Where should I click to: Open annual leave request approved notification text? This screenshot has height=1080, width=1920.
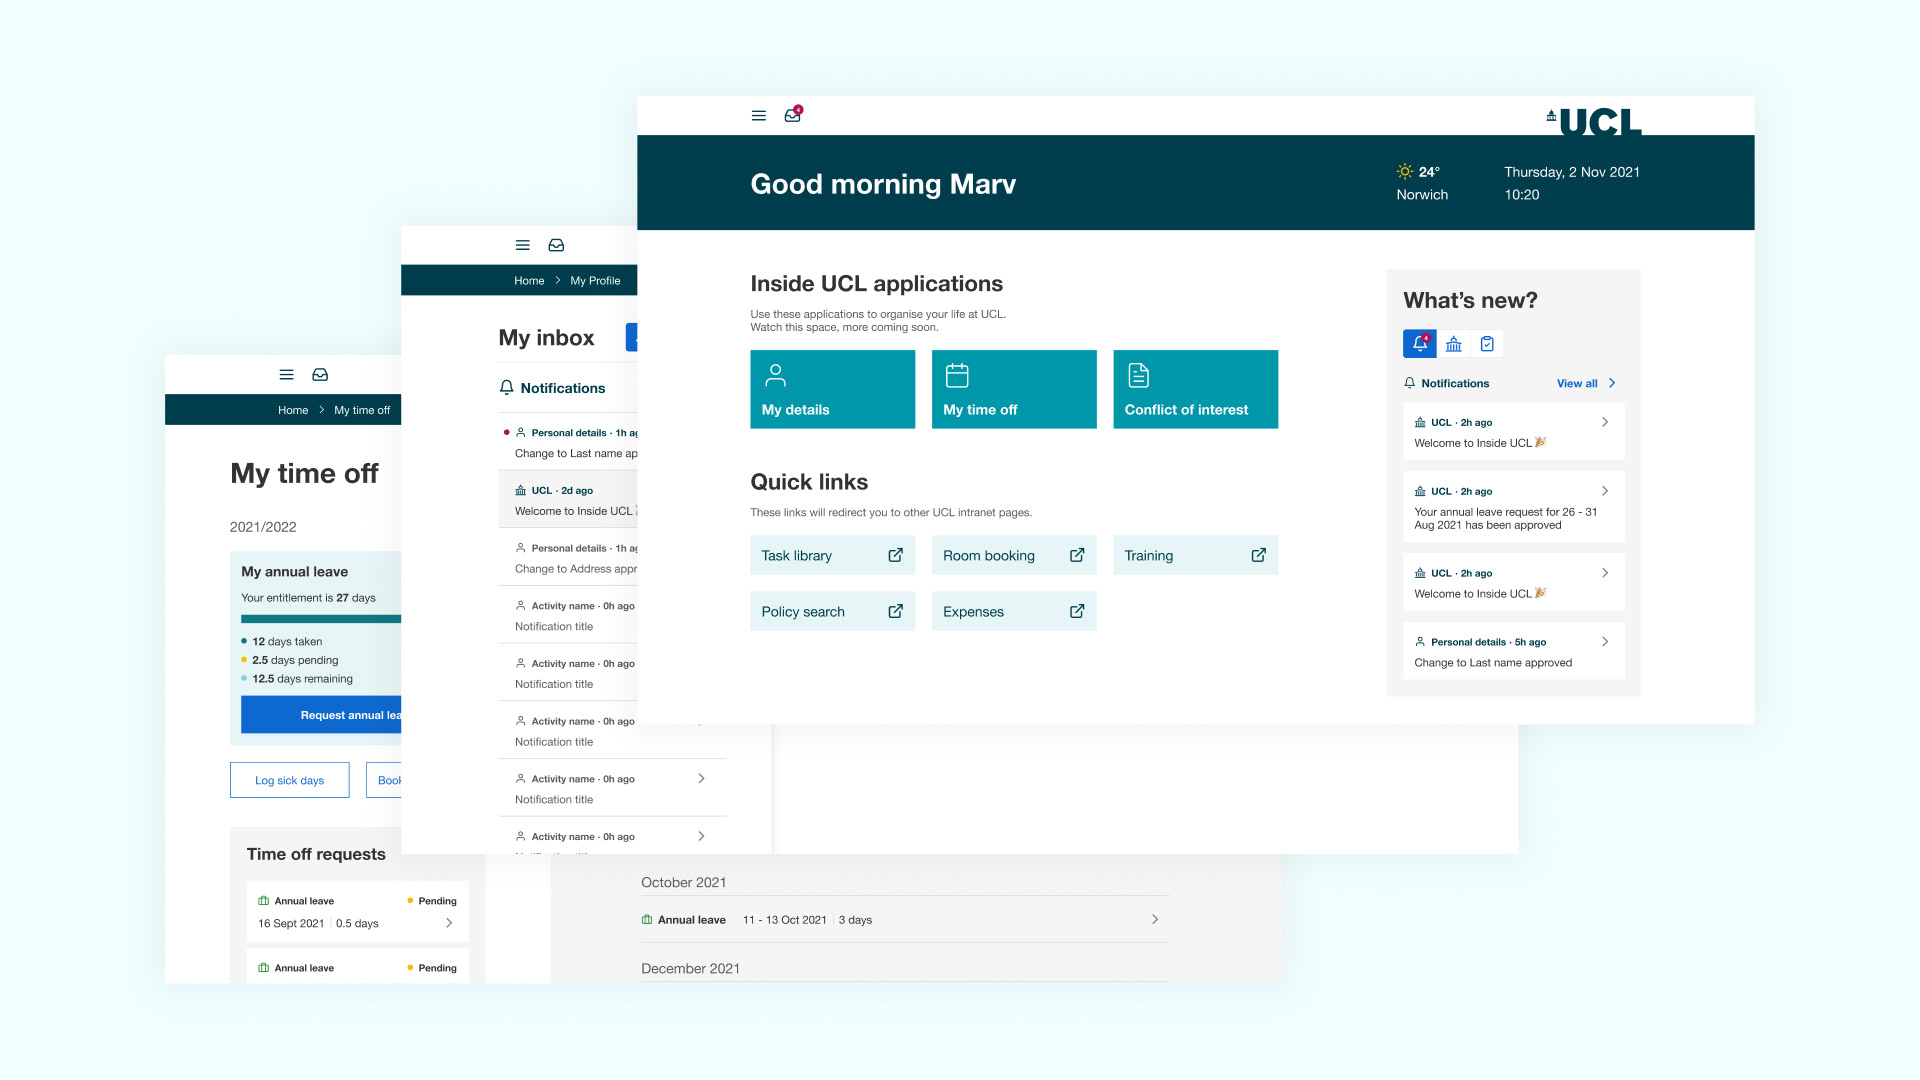[x=1505, y=518]
